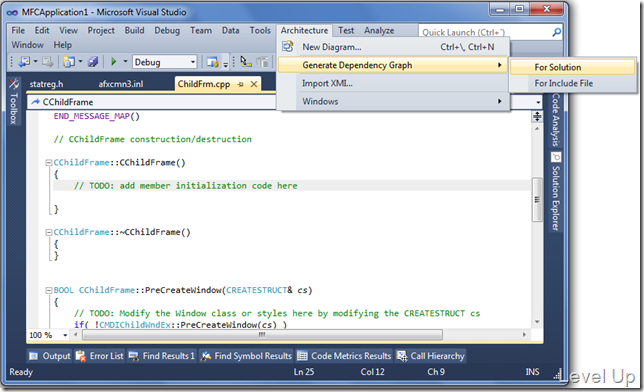Open the Edit menu
This screenshot has height=392, width=644.
(x=42, y=30)
